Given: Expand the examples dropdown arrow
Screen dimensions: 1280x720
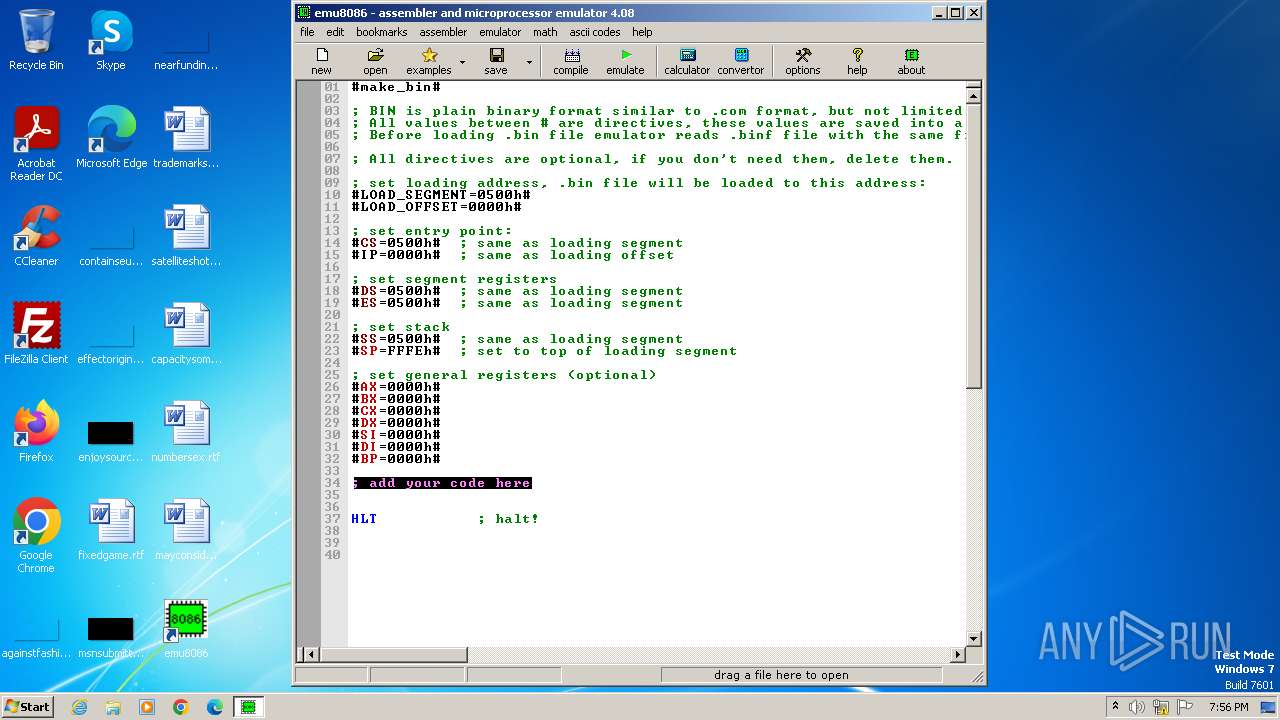Looking at the screenshot, I should pyautogui.click(x=462, y=62).
